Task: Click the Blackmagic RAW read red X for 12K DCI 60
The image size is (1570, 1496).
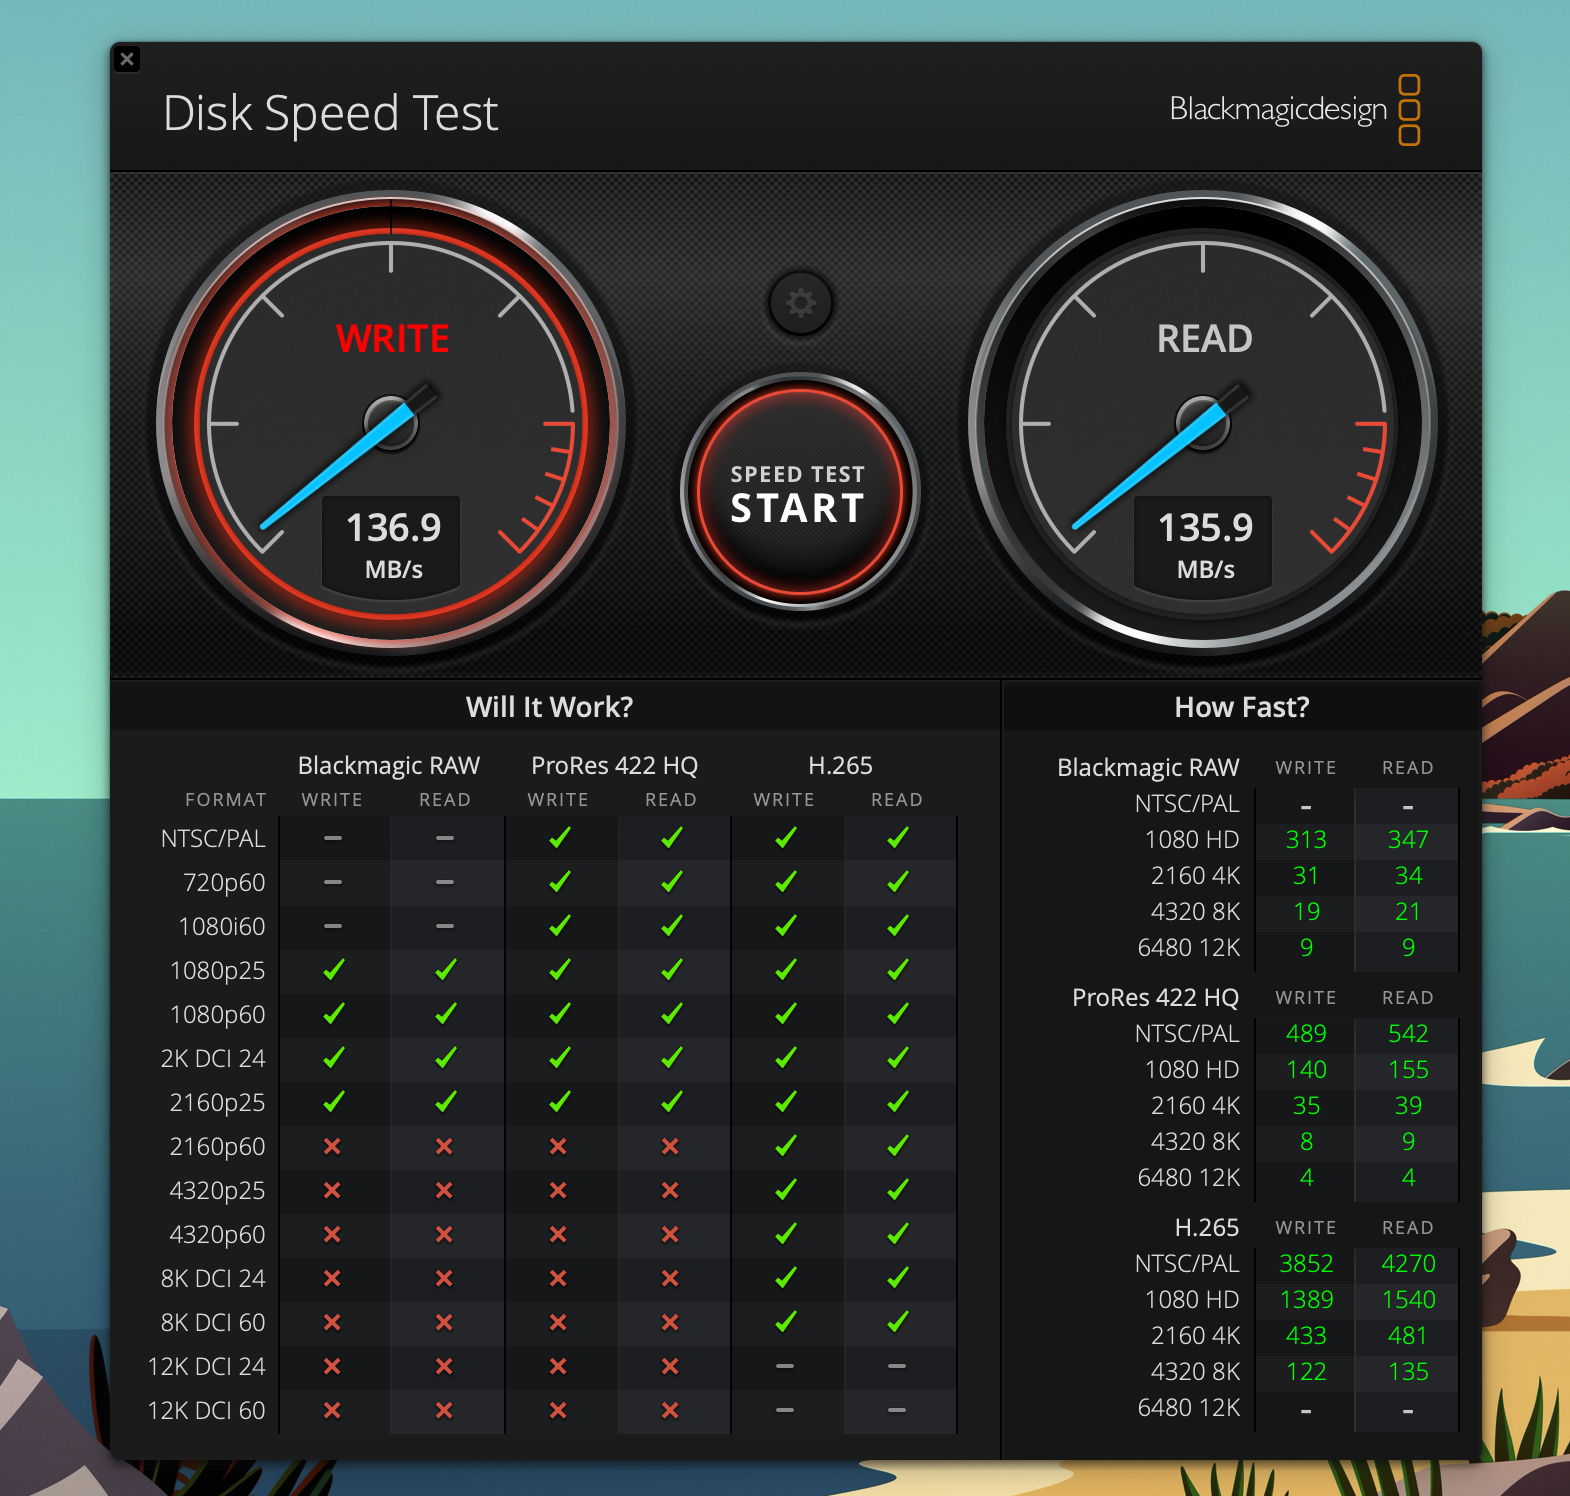Action: pos(444,1410)
